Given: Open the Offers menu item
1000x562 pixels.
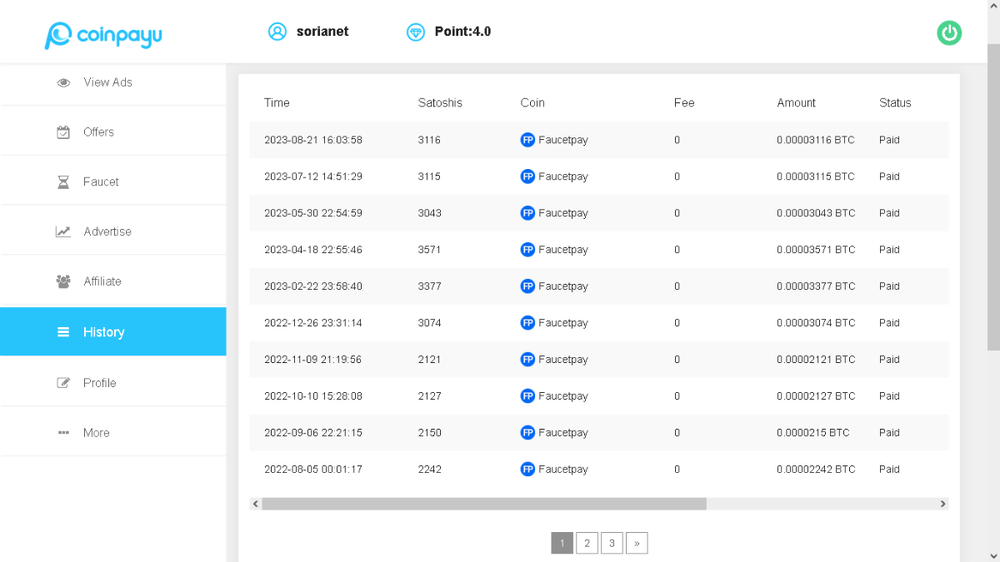Looking at the screenshot, I should click(98, 132).
